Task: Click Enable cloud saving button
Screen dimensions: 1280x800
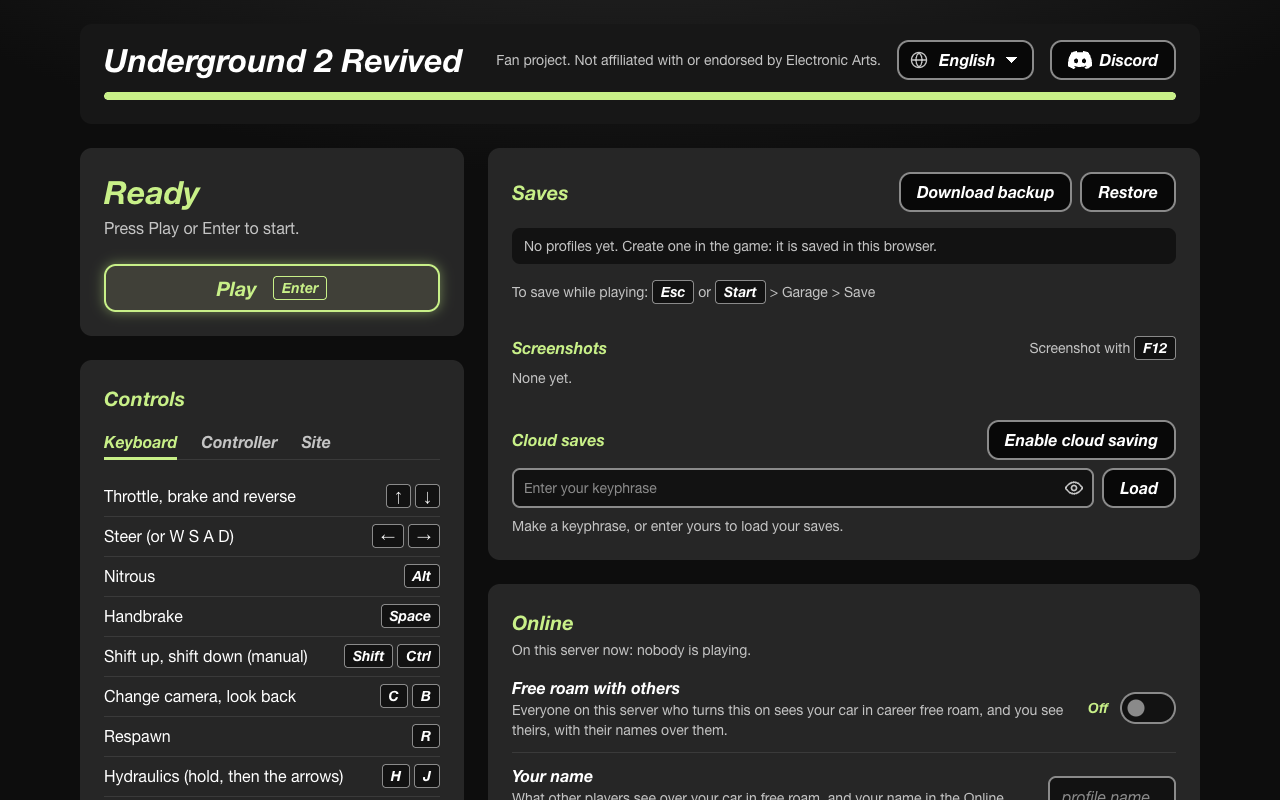Action: coord(1081,440)
